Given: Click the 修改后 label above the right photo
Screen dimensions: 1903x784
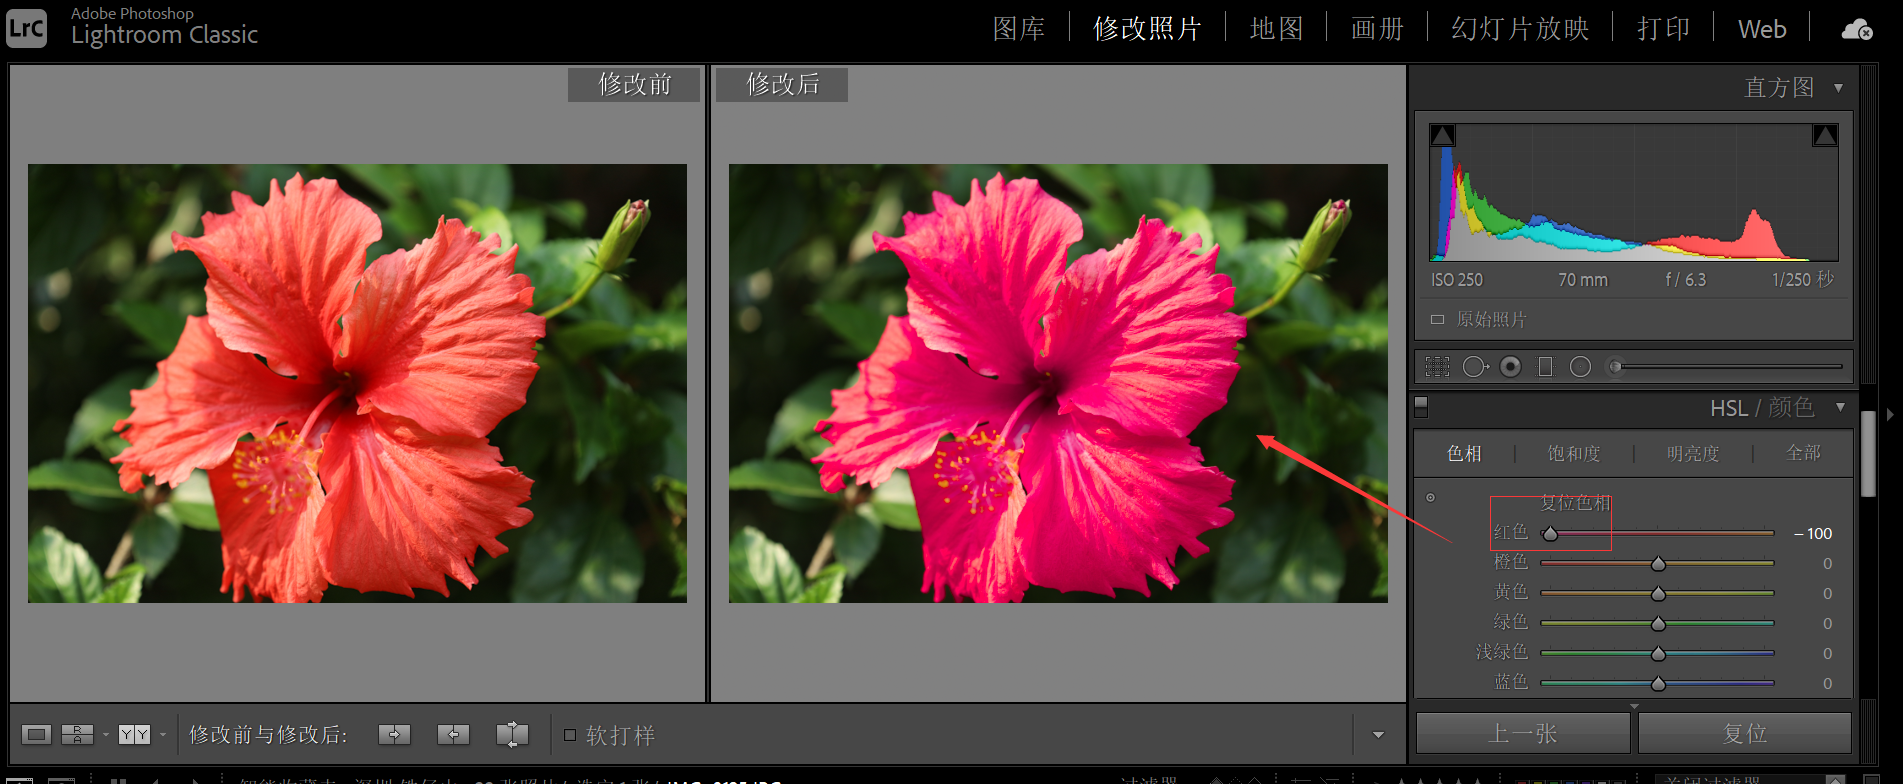Looking at the screenshot, I should [782, 85].
